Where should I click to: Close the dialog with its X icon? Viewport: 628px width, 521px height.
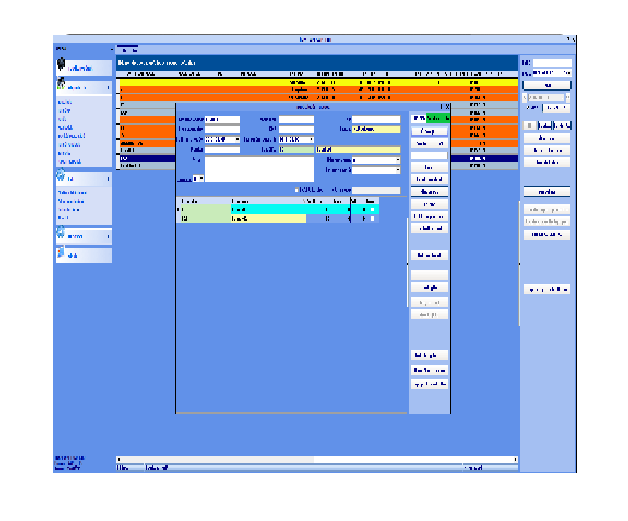click(x=446, y=106)
